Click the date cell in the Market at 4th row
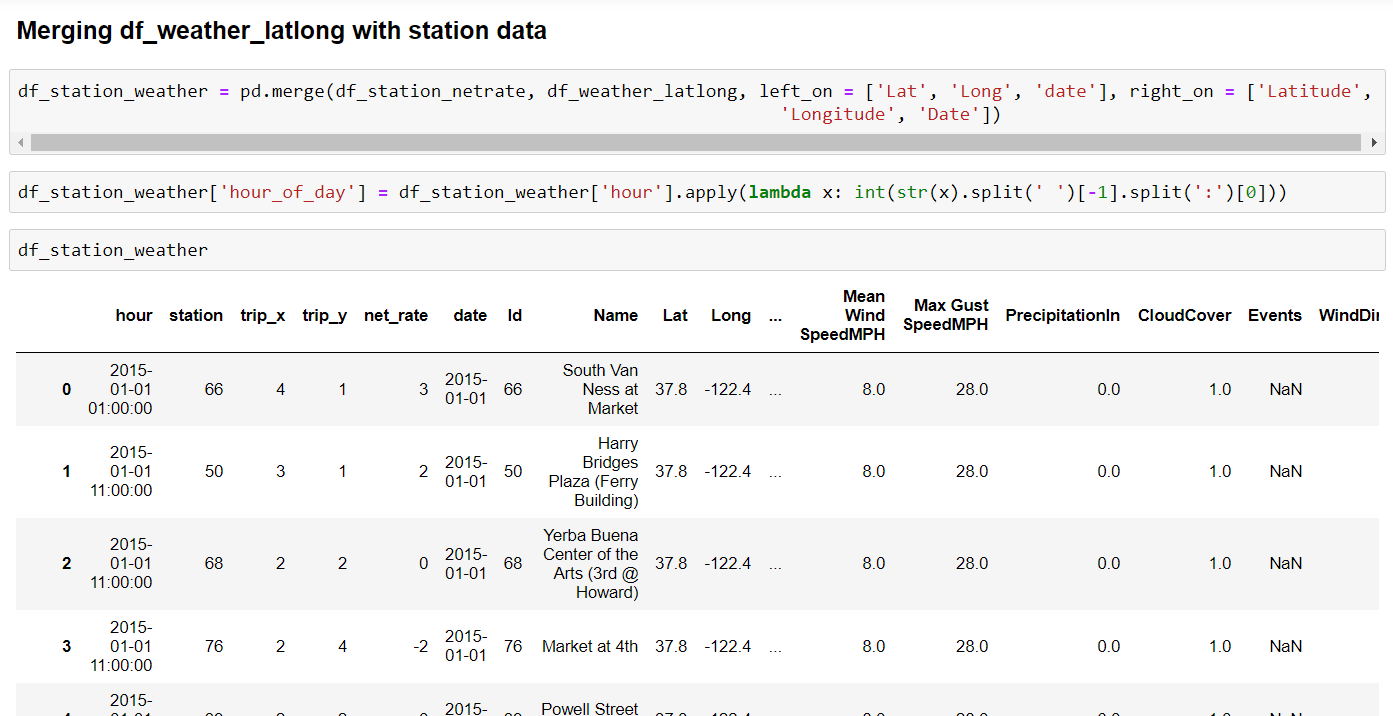The image size is (1393, 716). pyautogui.click(x=466, y=647)
